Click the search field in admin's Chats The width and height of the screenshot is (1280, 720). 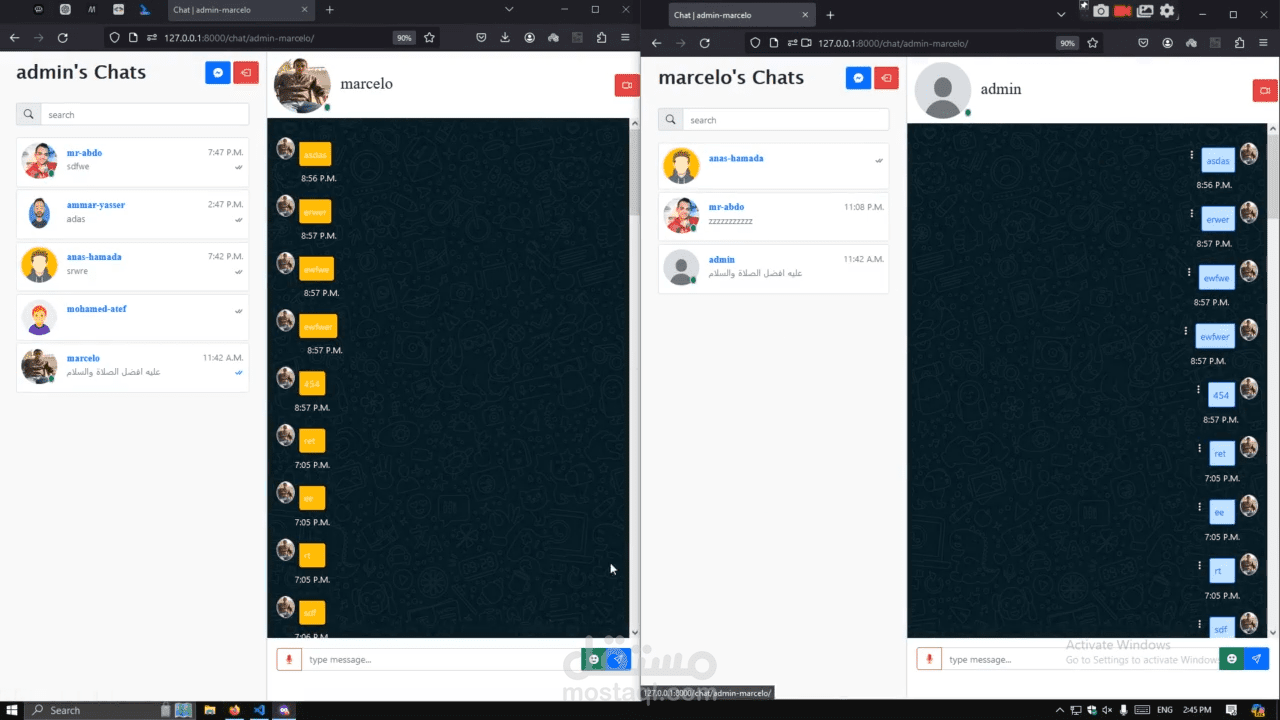coord(144,114)
